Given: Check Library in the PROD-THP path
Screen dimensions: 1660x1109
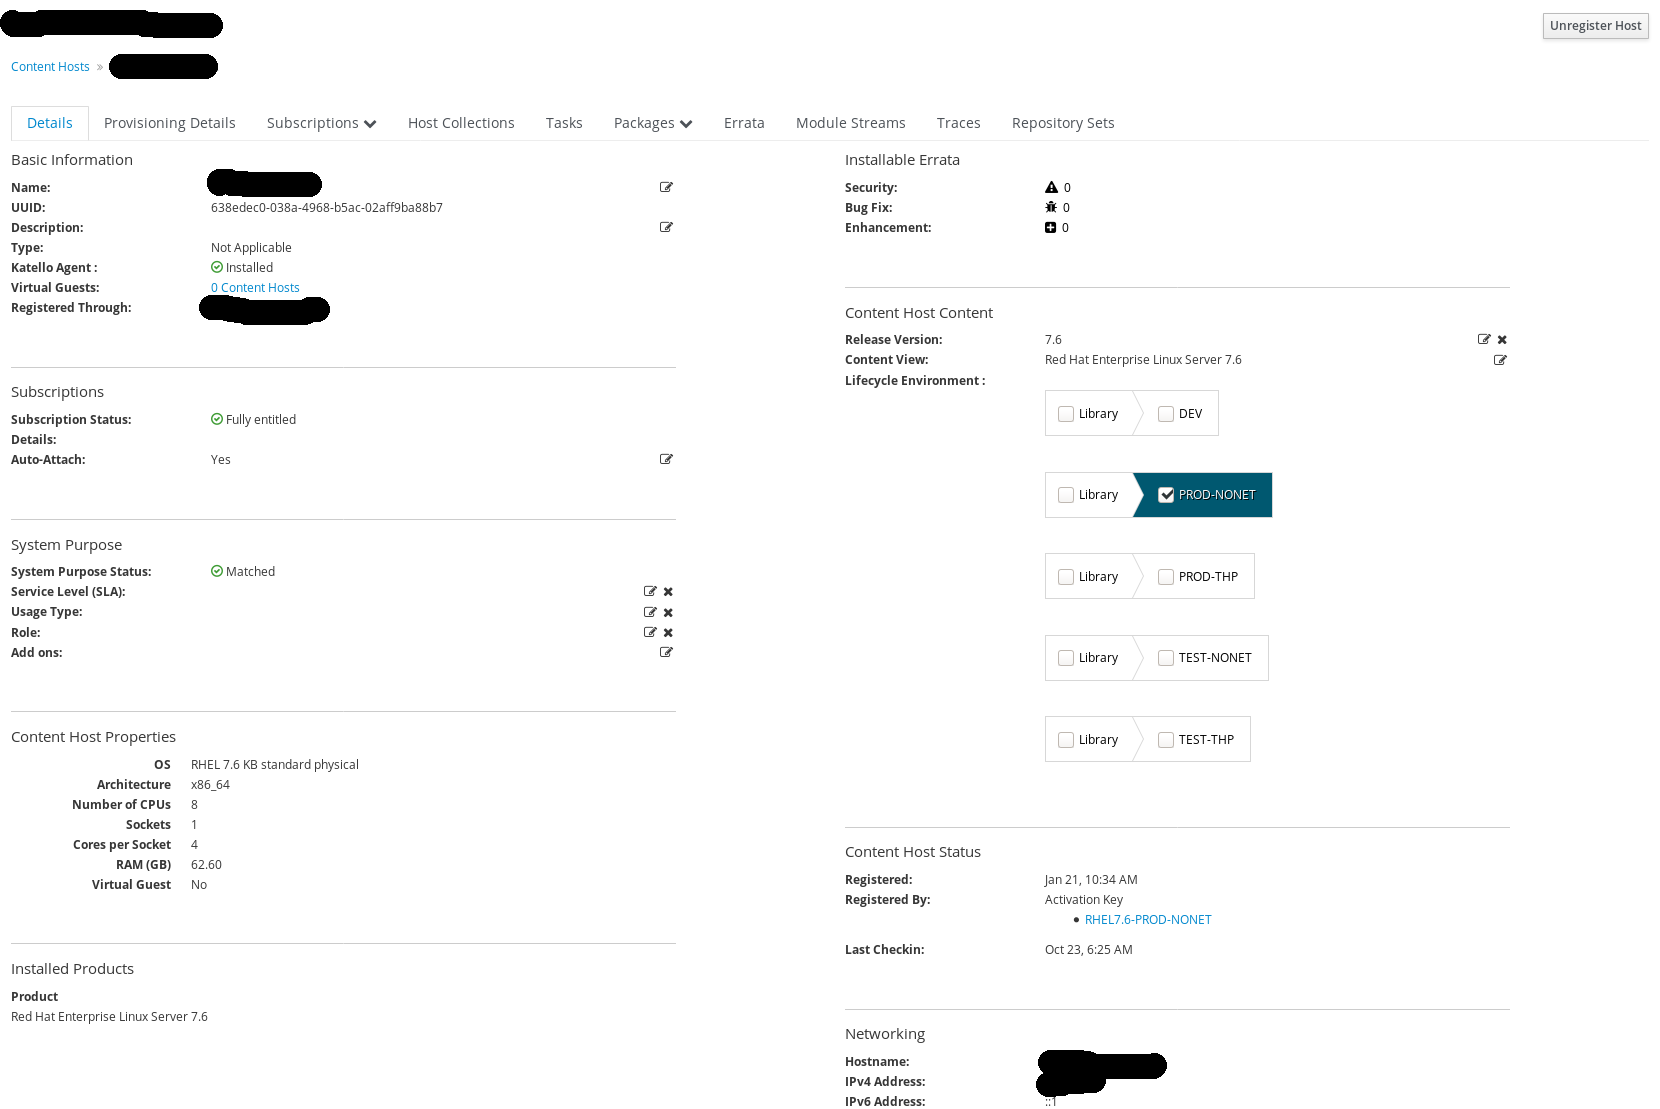Looking at the screenshot, I should tap(1066, 577).
